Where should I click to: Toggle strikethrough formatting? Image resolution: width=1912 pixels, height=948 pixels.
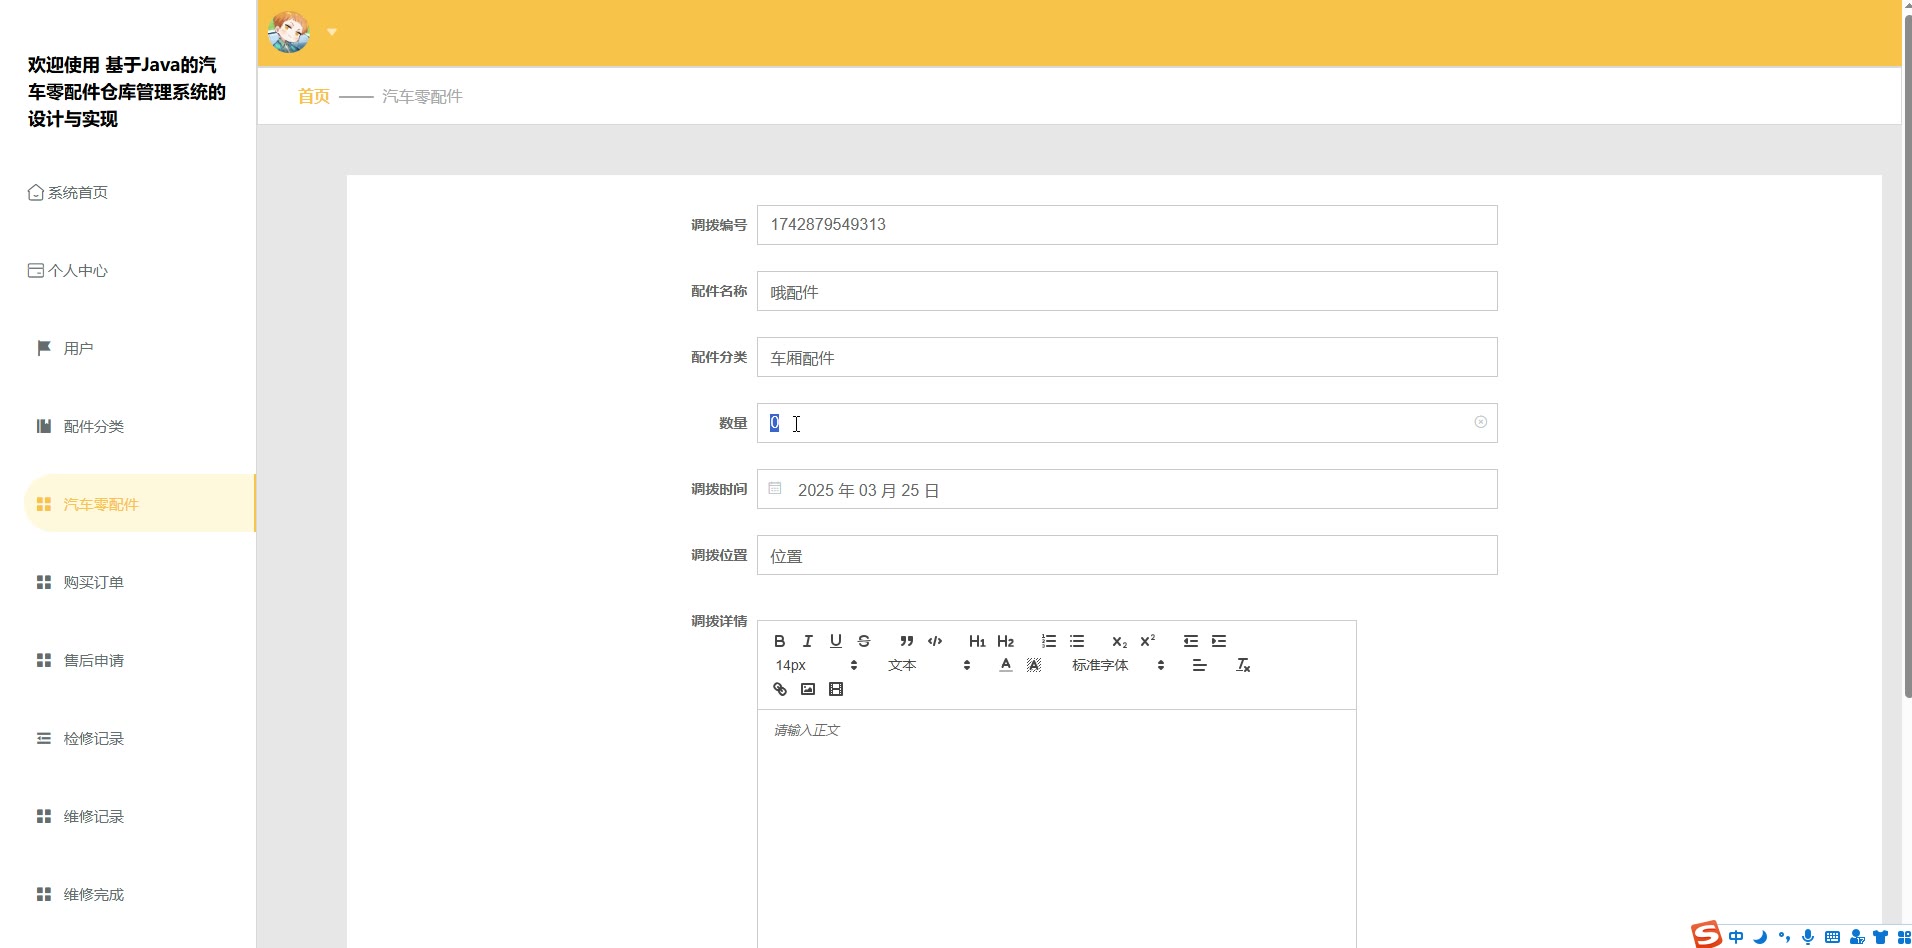click(864, 641)
